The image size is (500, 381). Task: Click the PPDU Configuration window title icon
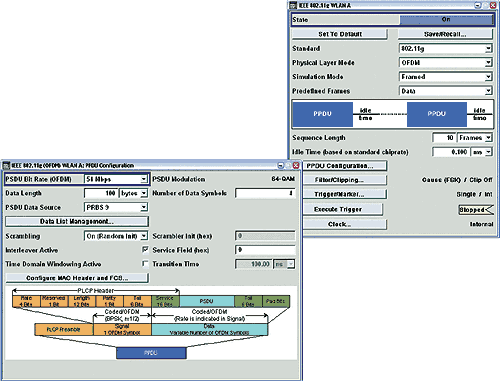(6, 165)
